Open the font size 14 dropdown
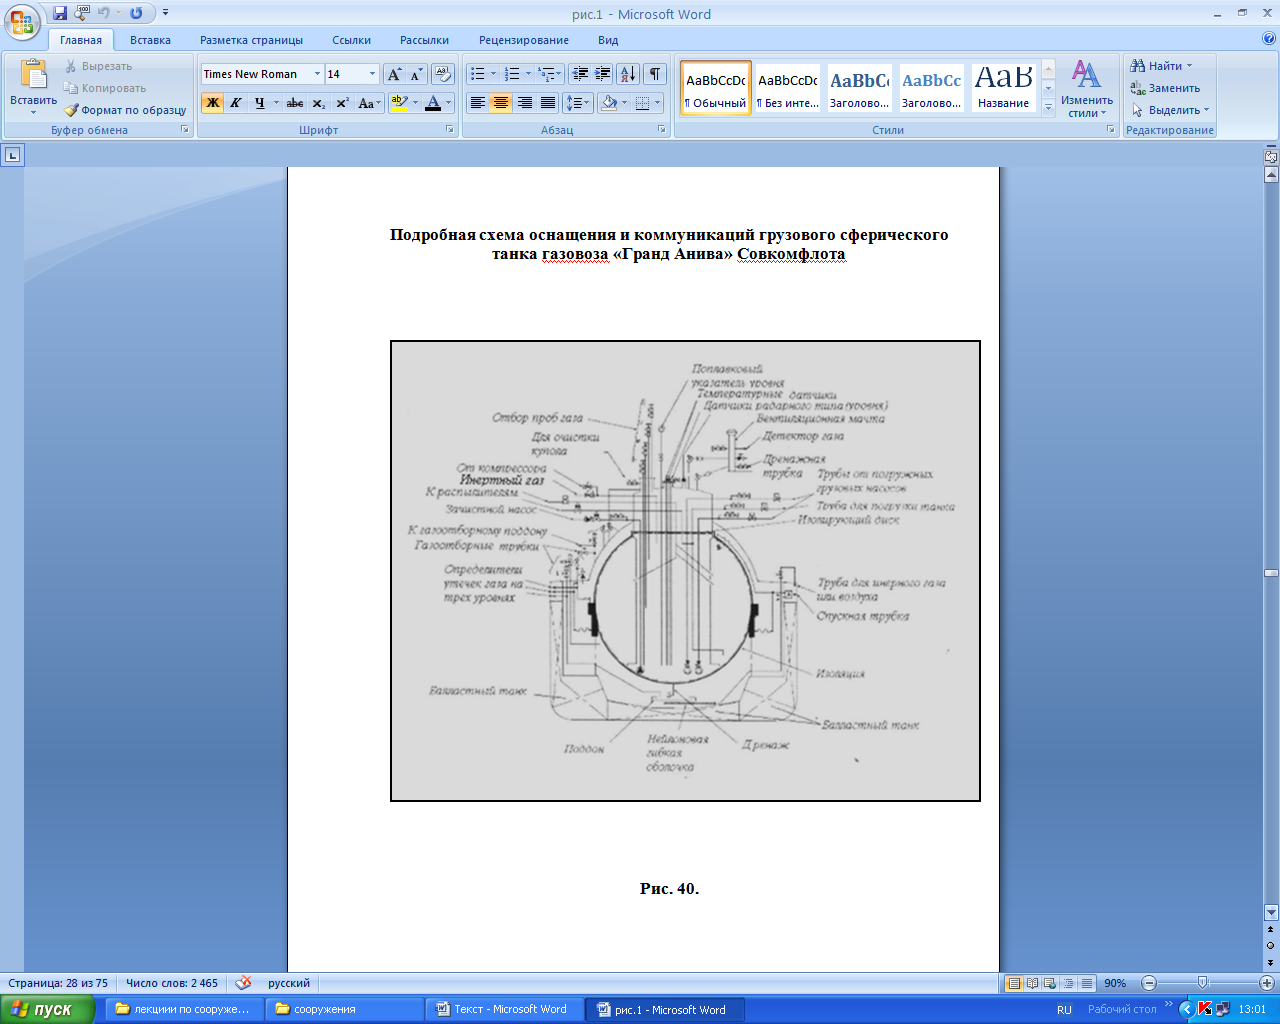Screen dimensions: 1280x1024 373,74
